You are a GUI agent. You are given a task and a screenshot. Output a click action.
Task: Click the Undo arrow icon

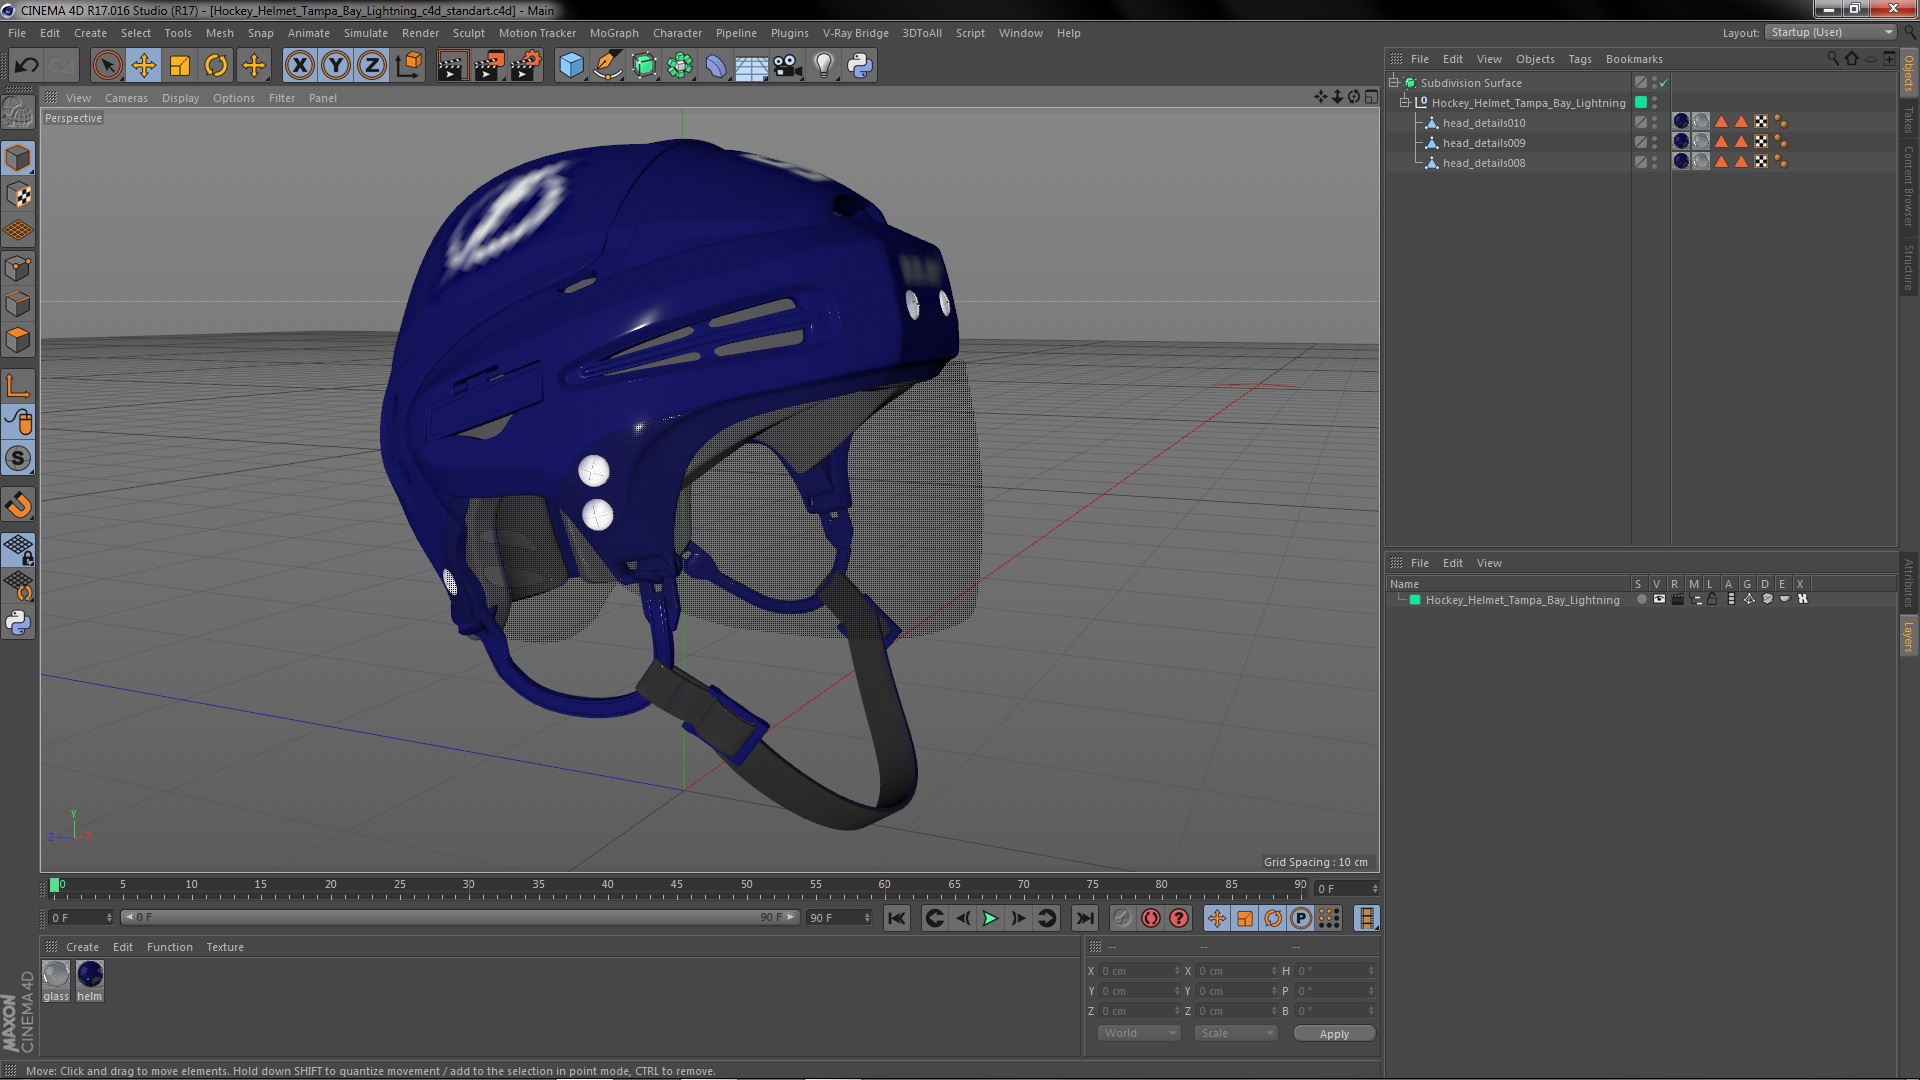click(26, 66)
